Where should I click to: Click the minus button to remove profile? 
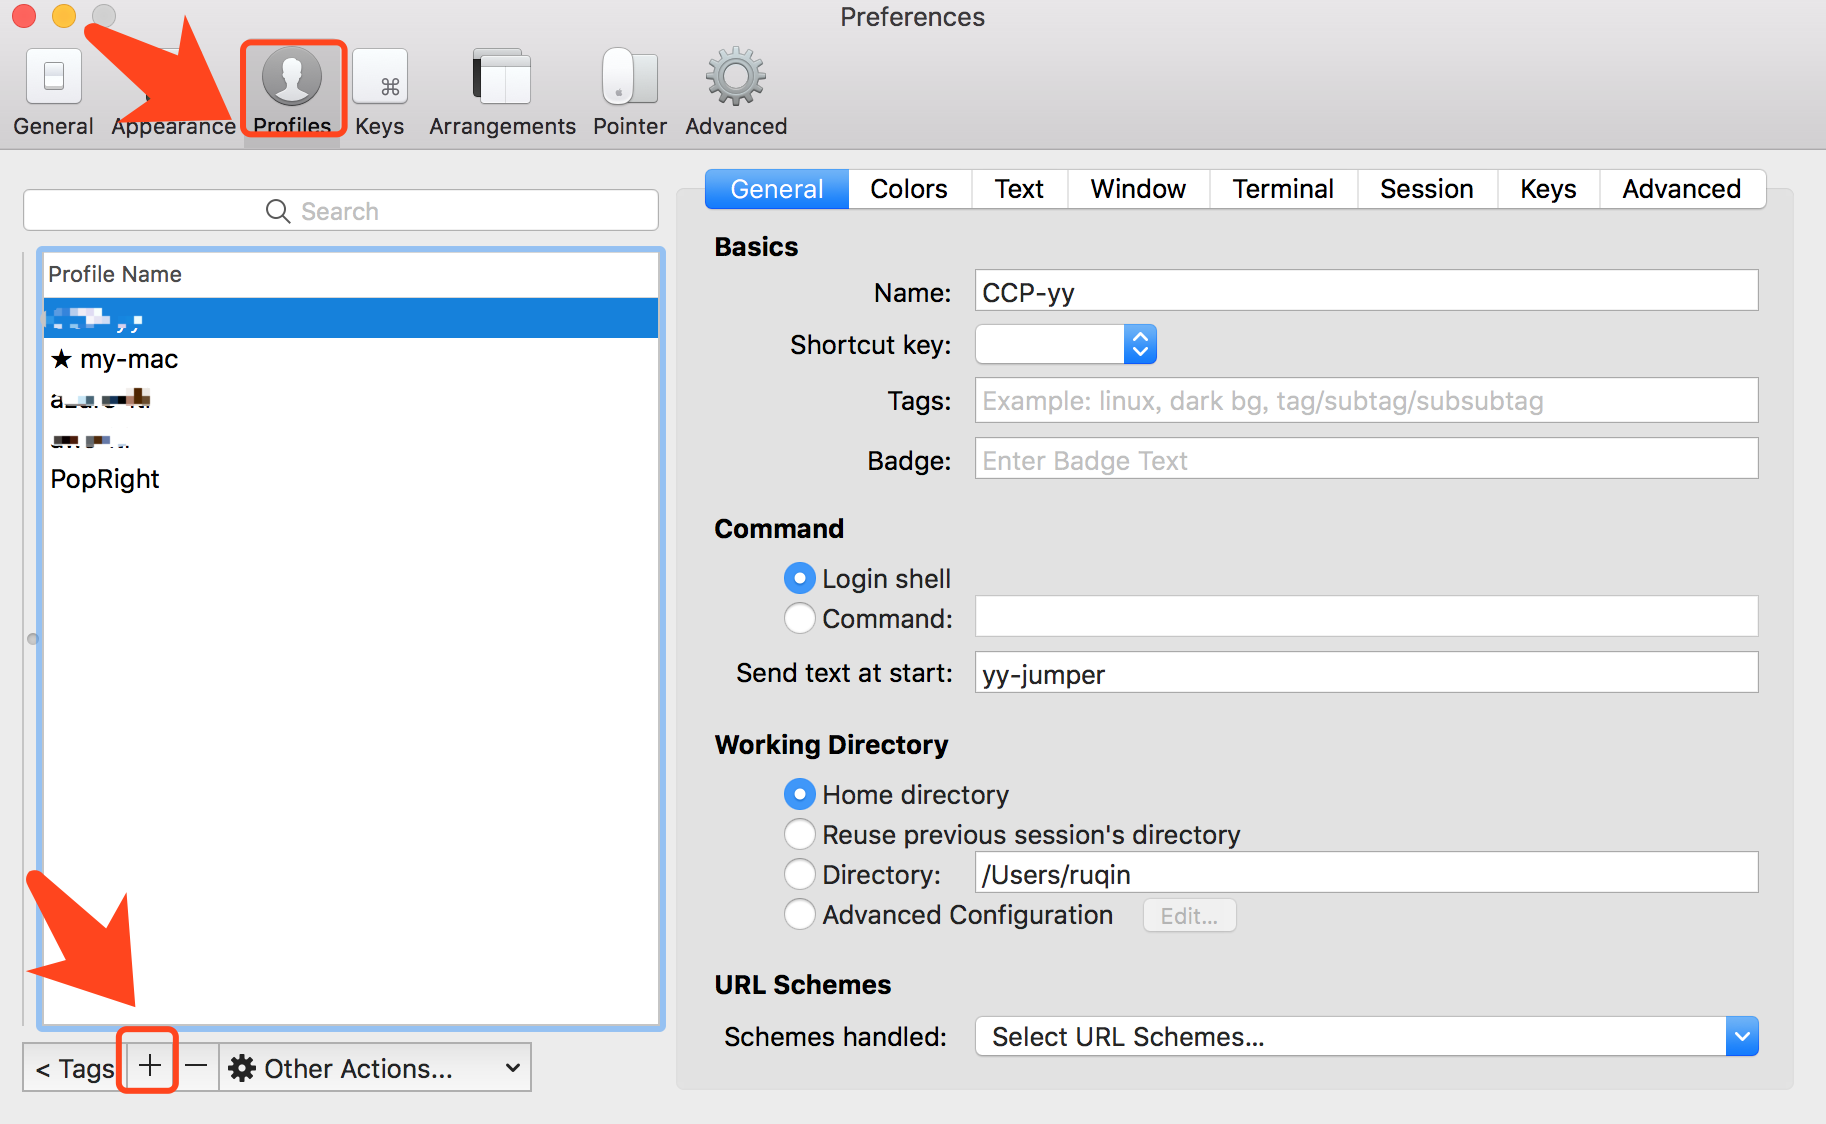[x=196, y=1066]
